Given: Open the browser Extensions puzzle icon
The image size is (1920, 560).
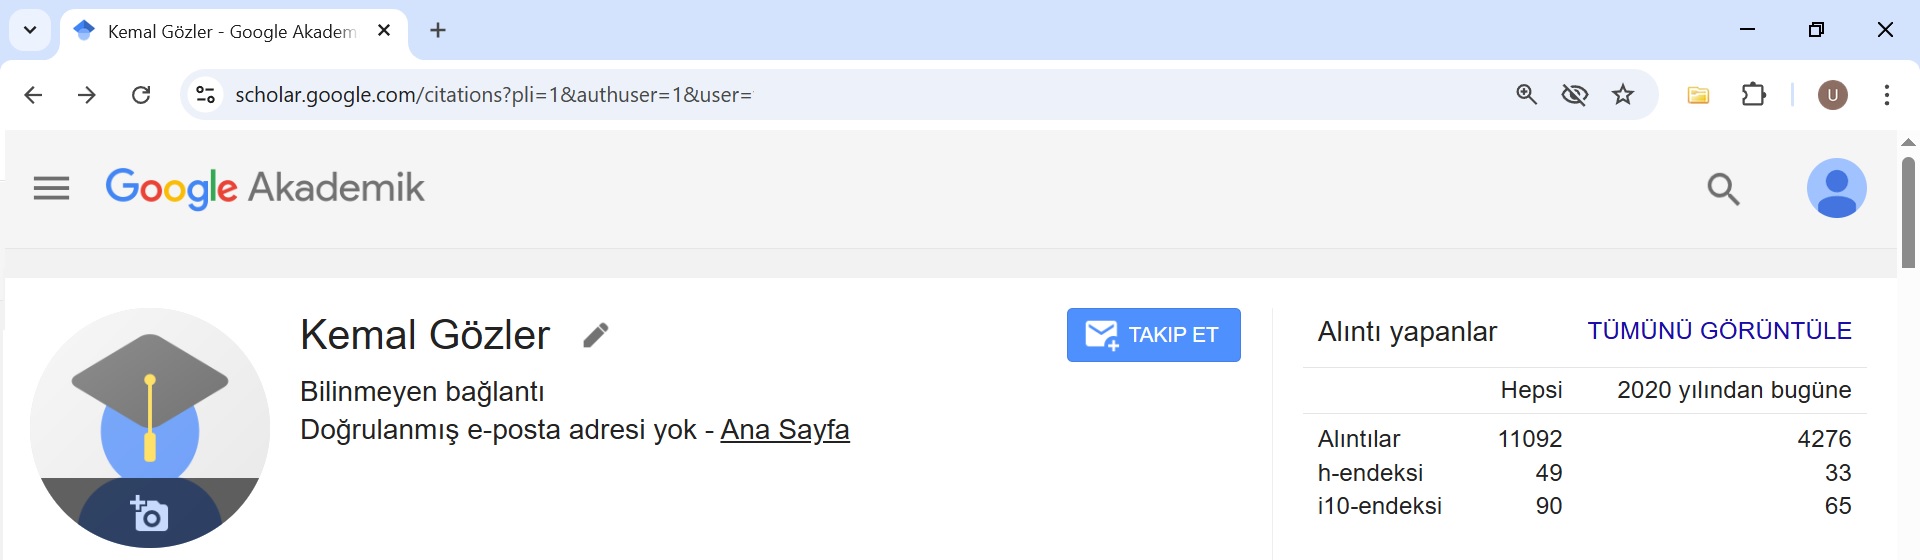Looking at the screenshot, I should coord(1754,95).
